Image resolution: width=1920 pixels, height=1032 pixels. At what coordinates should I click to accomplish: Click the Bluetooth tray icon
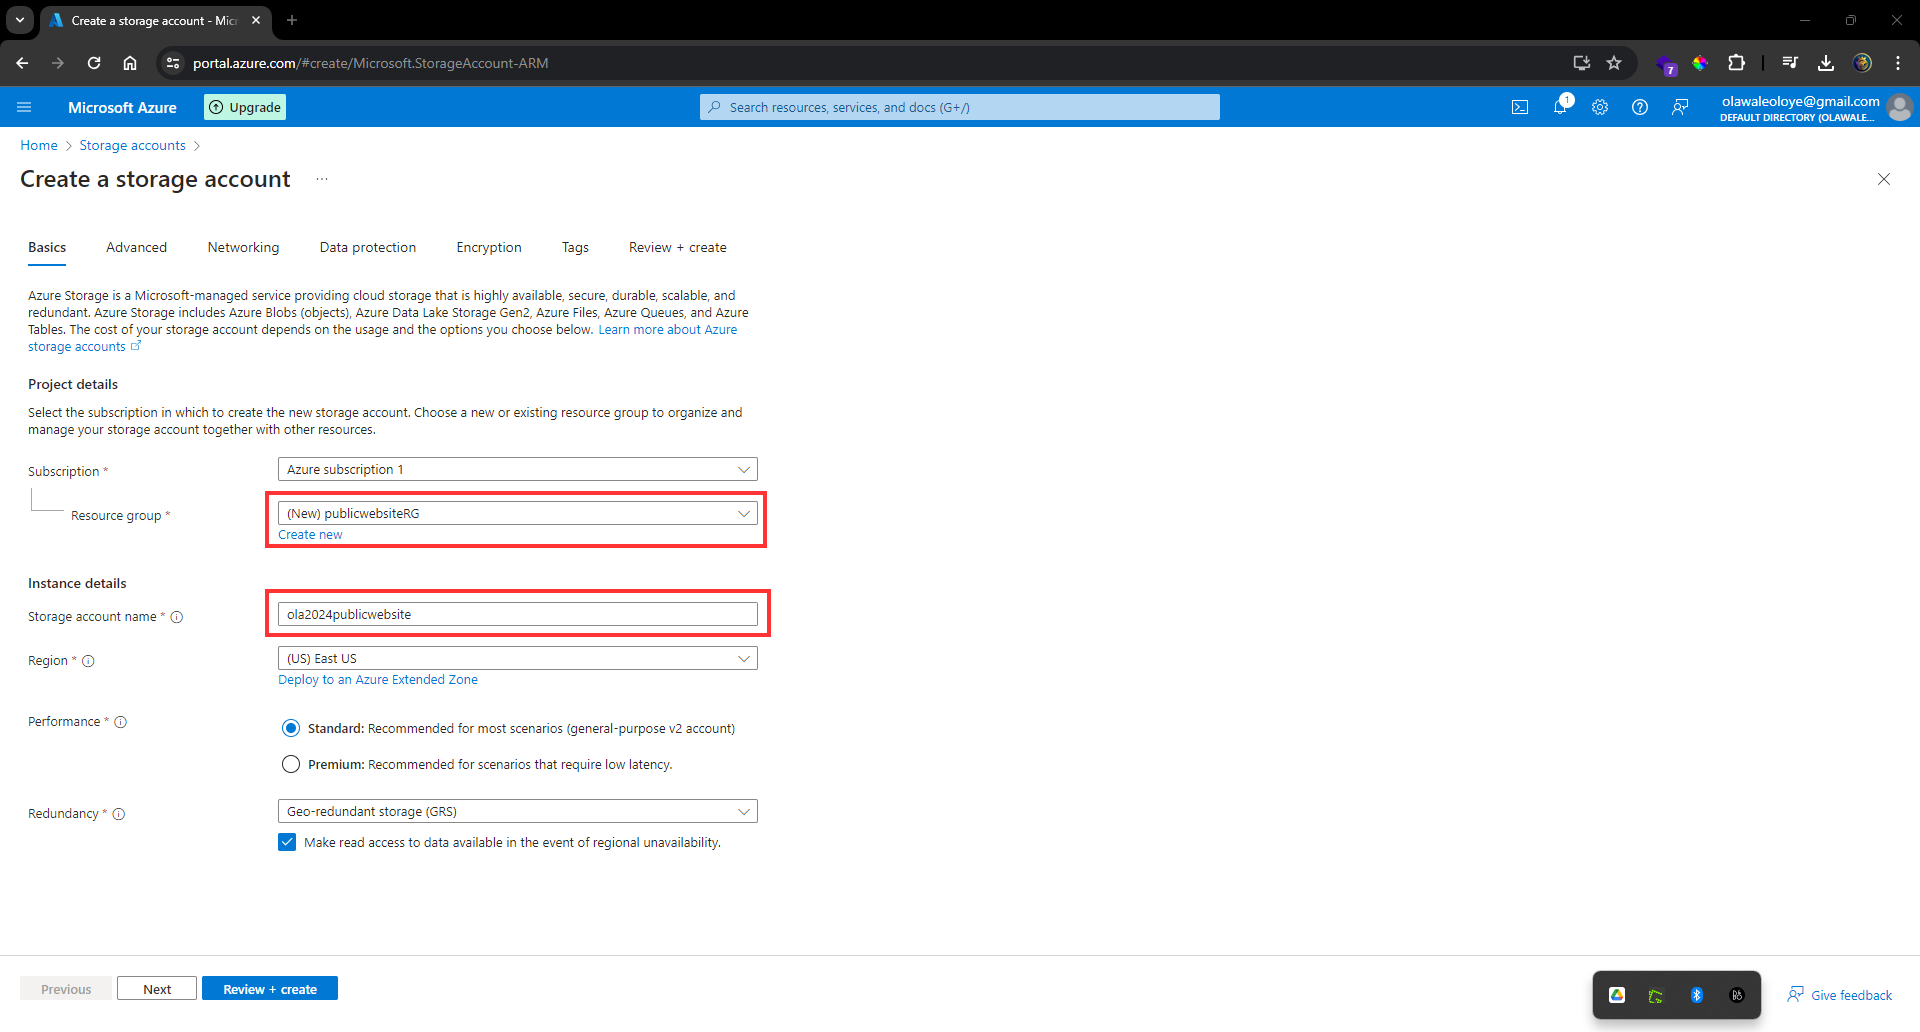[x=1697, y=995]
